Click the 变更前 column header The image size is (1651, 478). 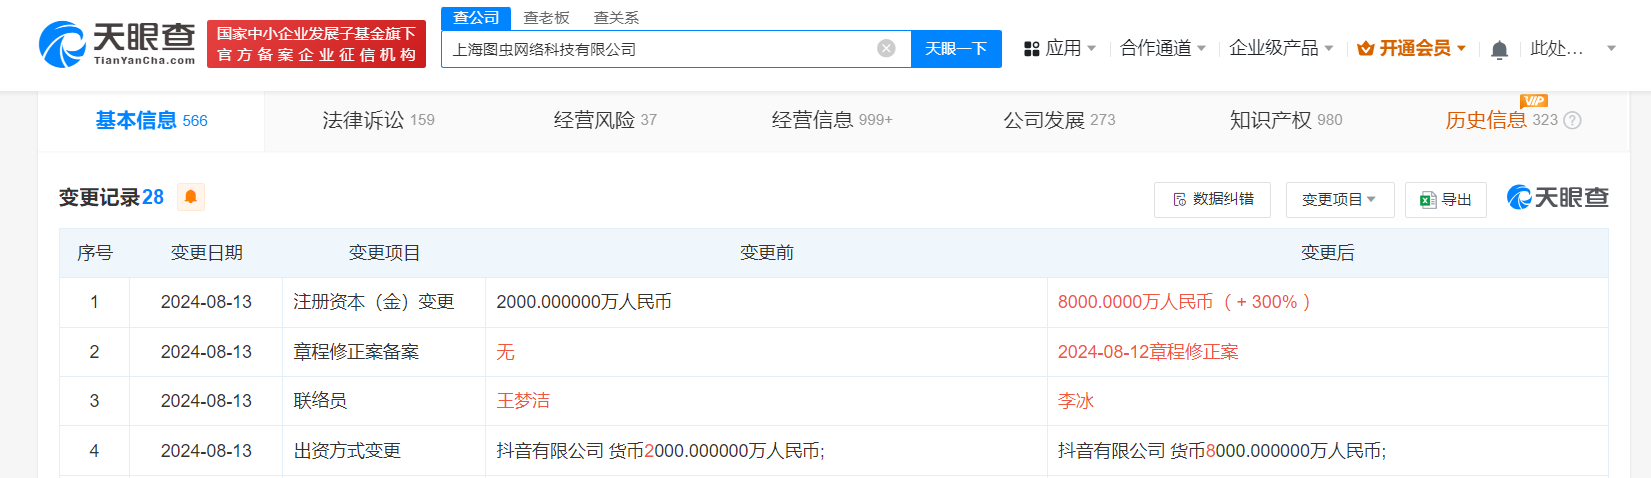766,253
